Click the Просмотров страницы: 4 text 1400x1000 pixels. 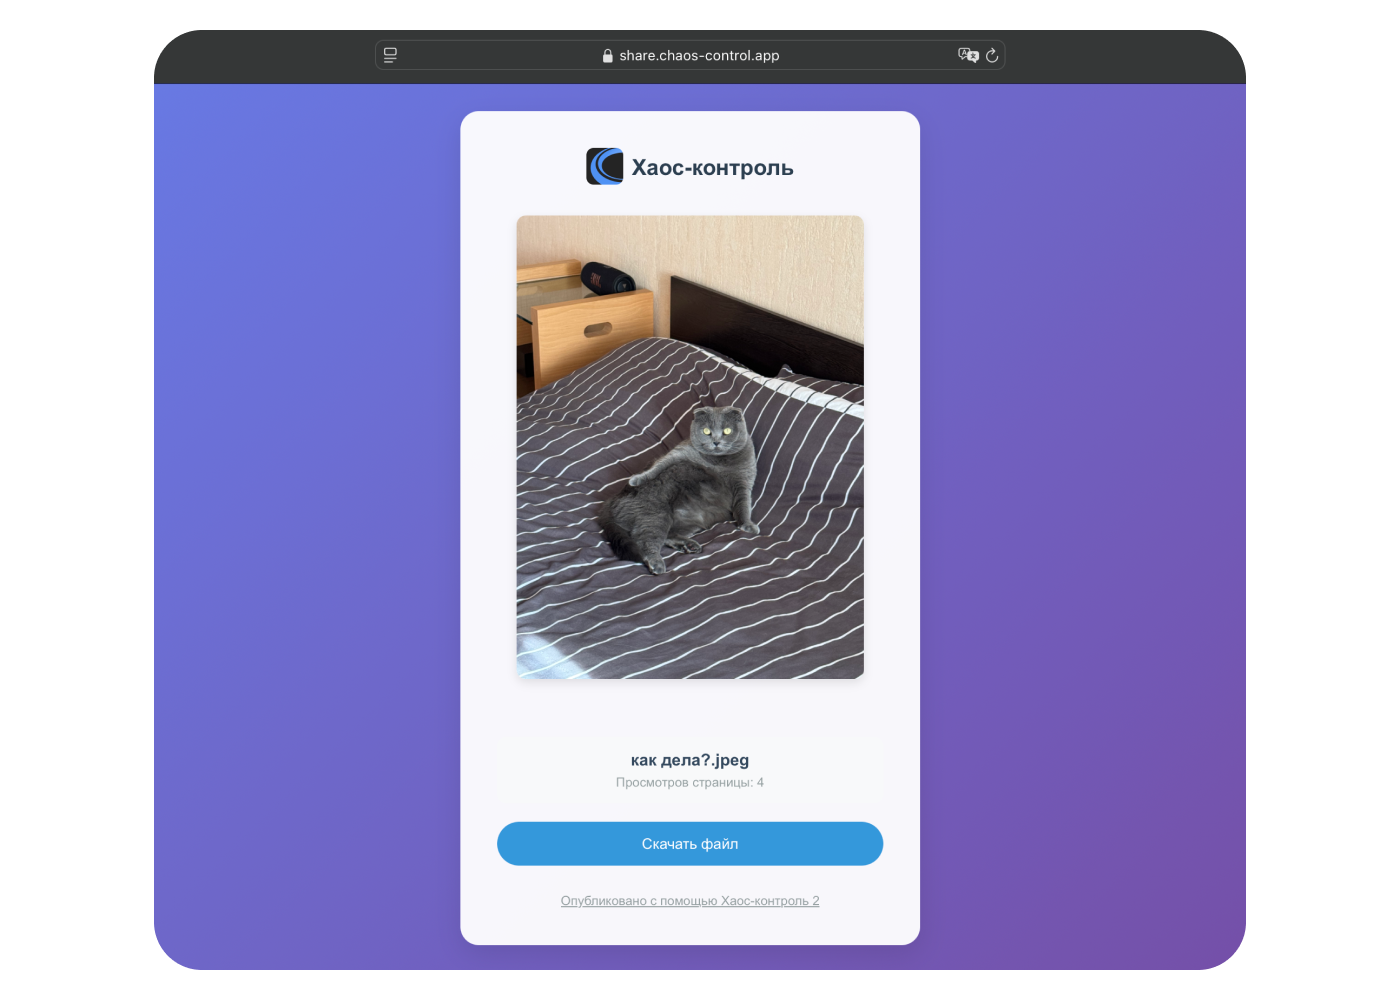pos(690,782)
